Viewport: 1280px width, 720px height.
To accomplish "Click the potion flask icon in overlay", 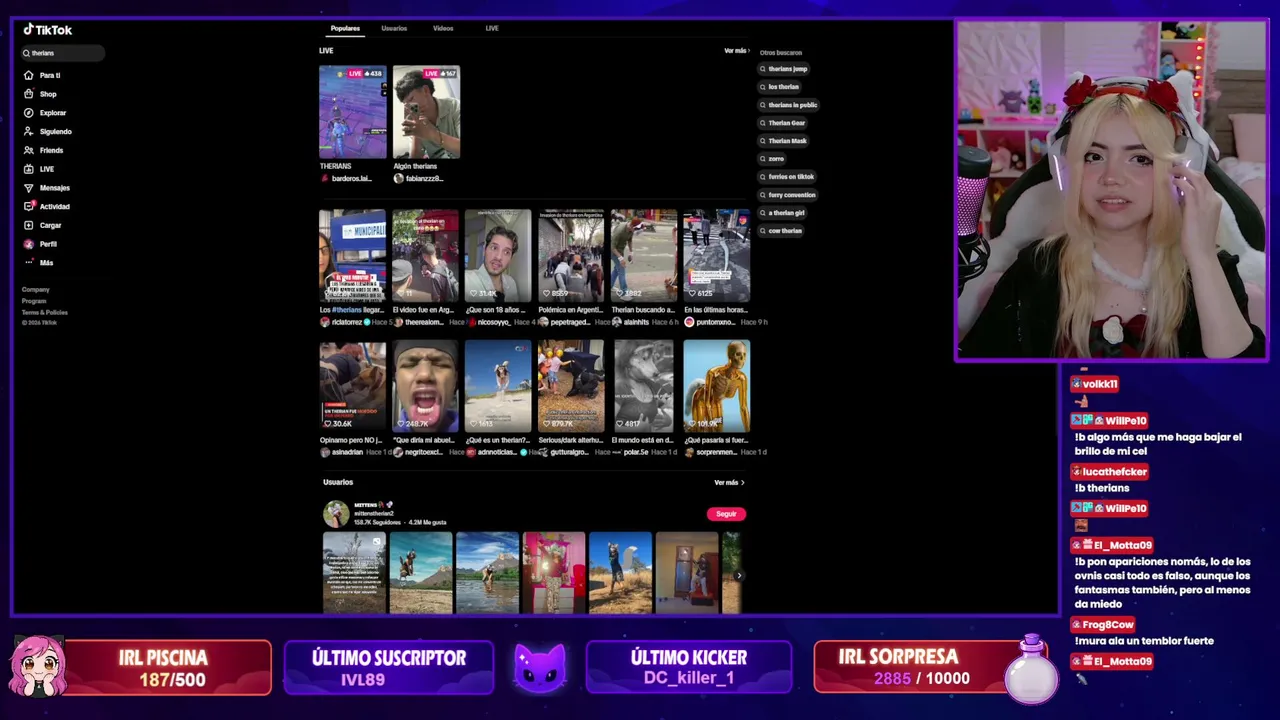I will tap(1032, 669).
